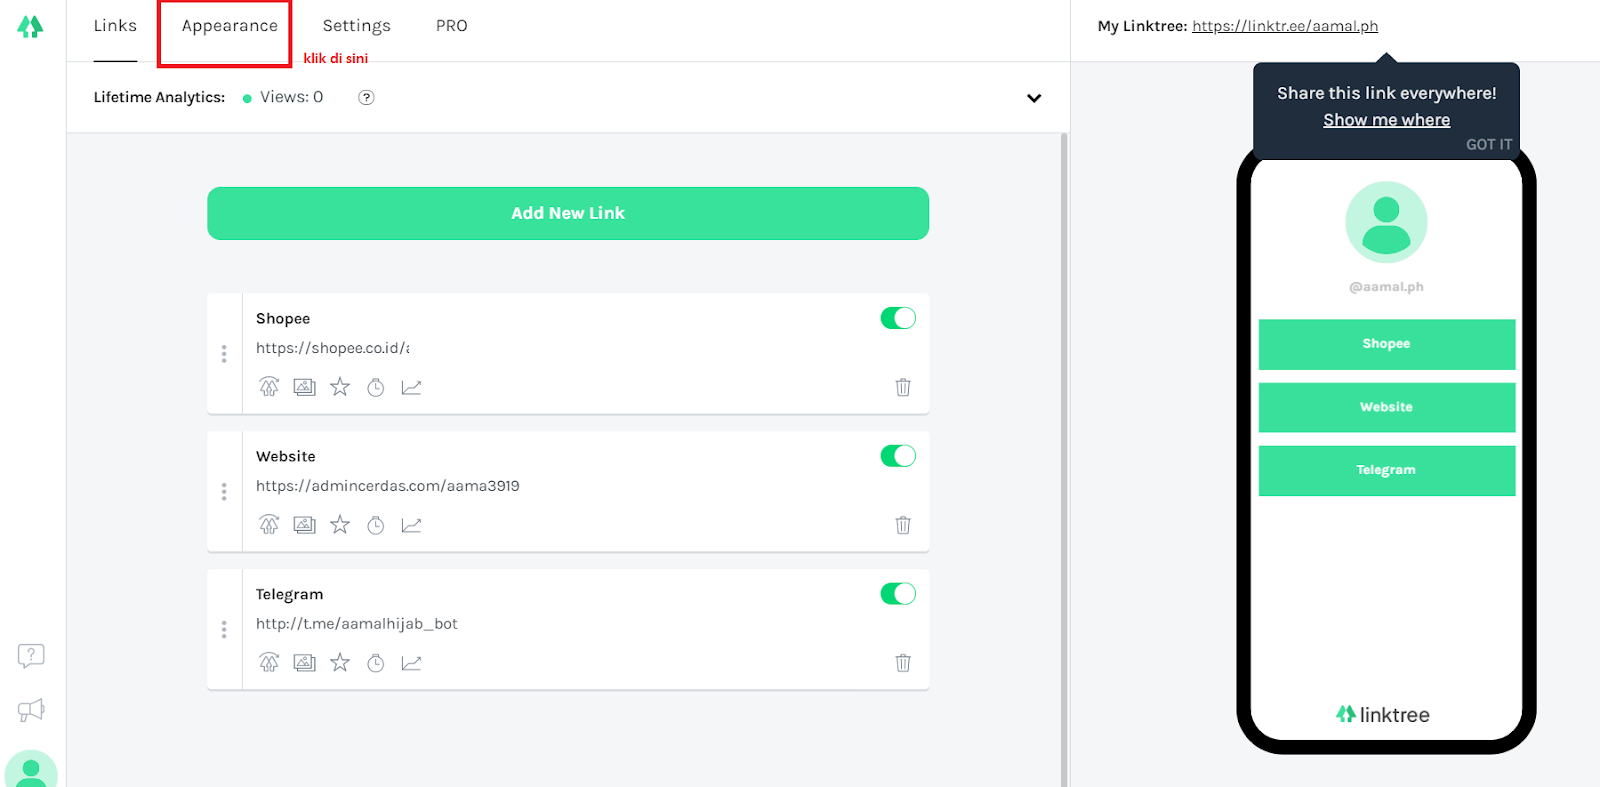Open the help question-mark icon in sidebar

(x=31, y=656)
